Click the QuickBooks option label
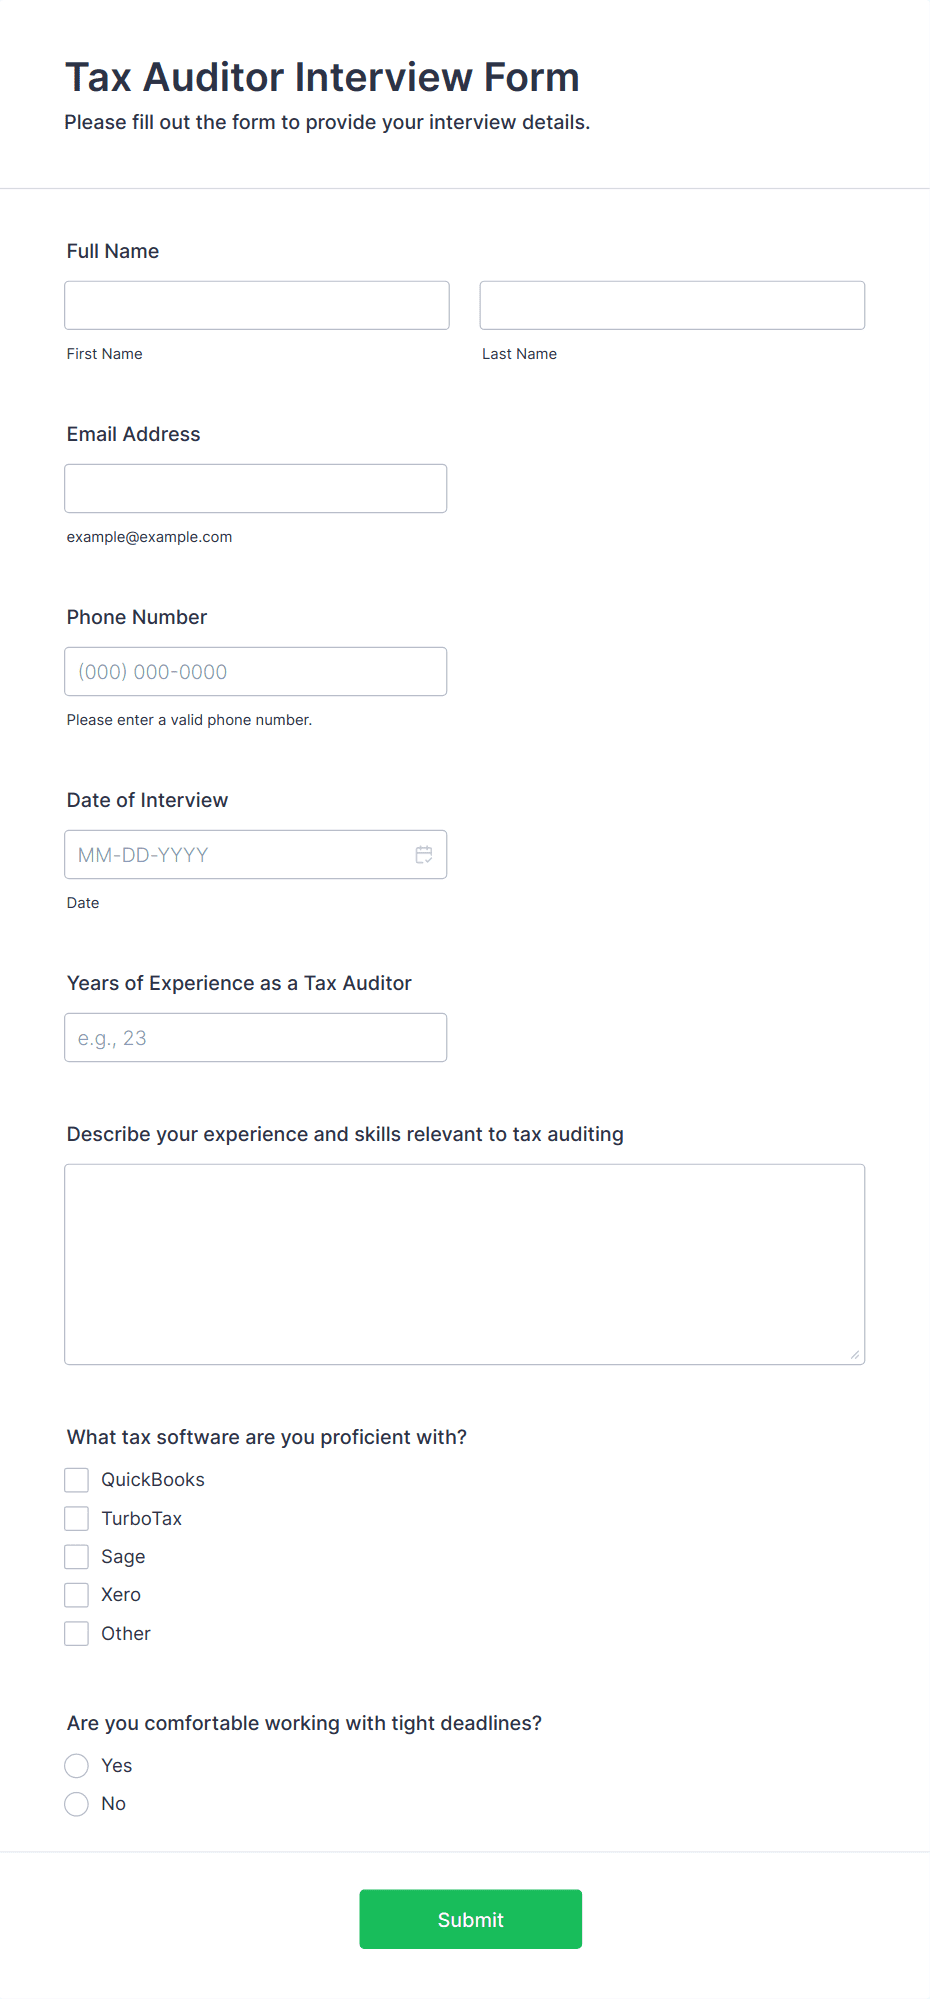The height and width of the screenshot is (1999, 930). click(x=153, y=1480)
